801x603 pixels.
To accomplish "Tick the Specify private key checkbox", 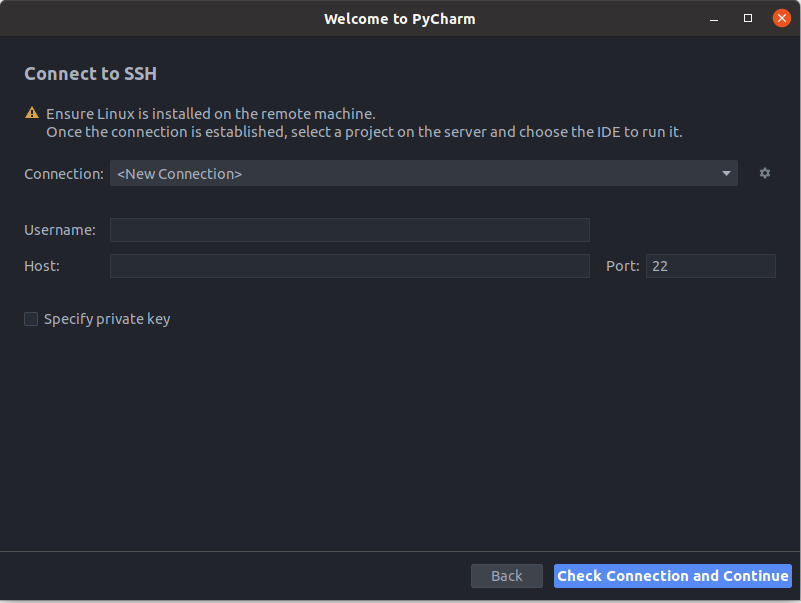I will (31, 319).
